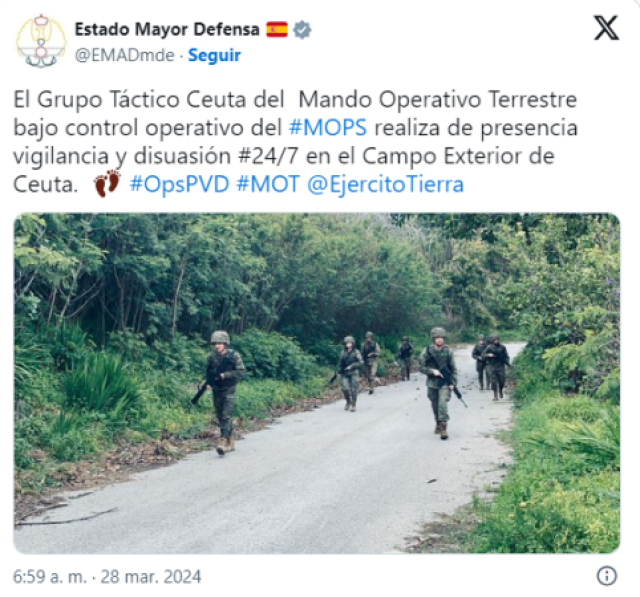
Task: Click the 6:59 a. m. time
Action: [50, 577]
